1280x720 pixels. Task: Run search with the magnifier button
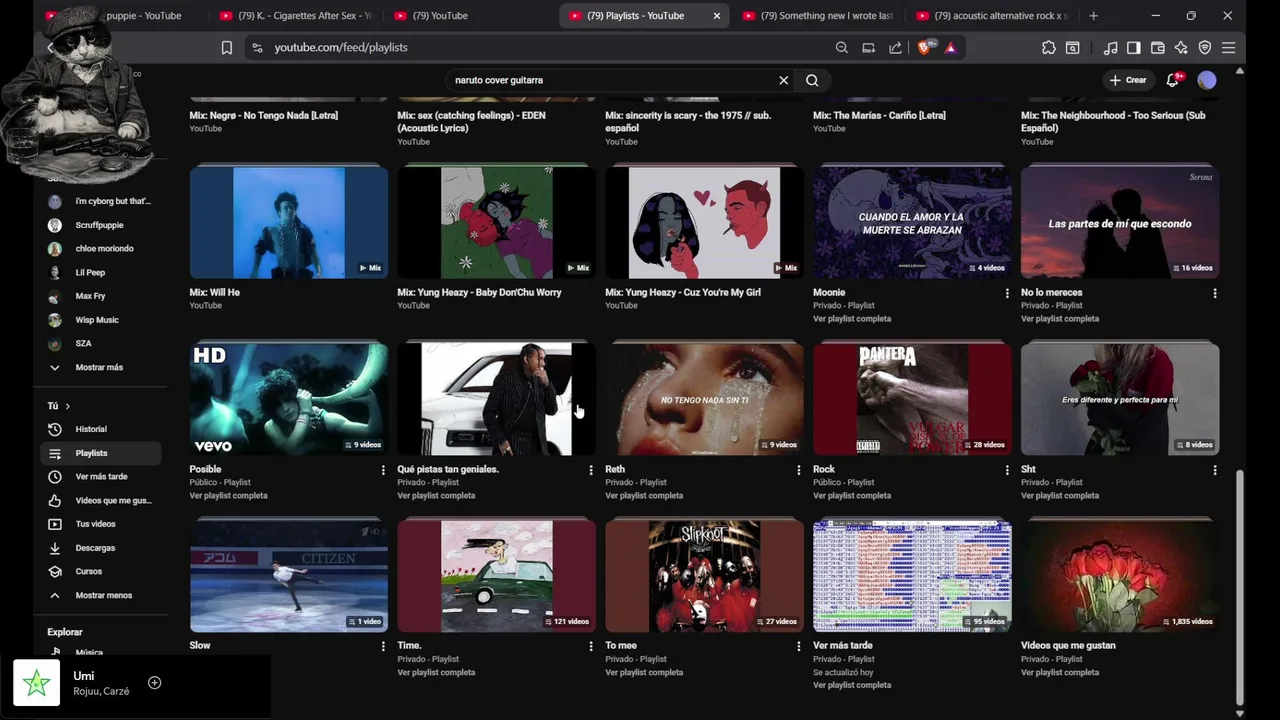click(812, 80)
